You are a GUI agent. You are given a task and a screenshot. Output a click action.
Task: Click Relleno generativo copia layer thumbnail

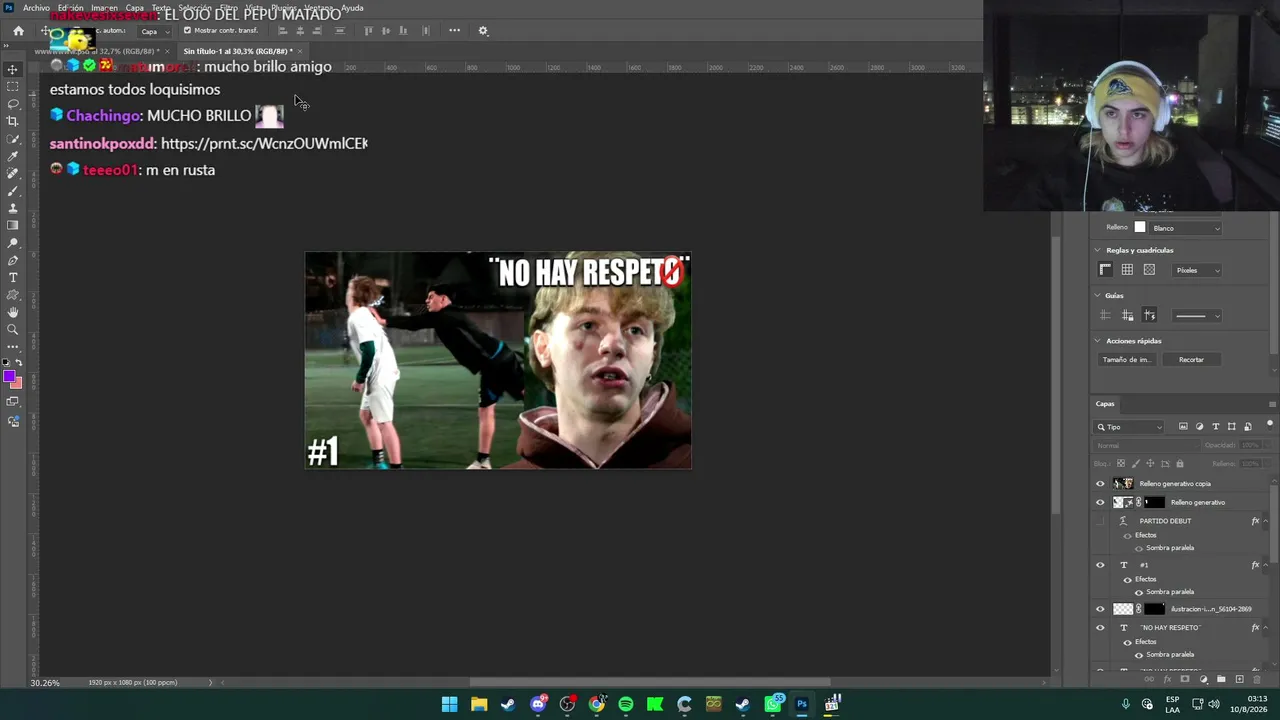click(1123, 484)
